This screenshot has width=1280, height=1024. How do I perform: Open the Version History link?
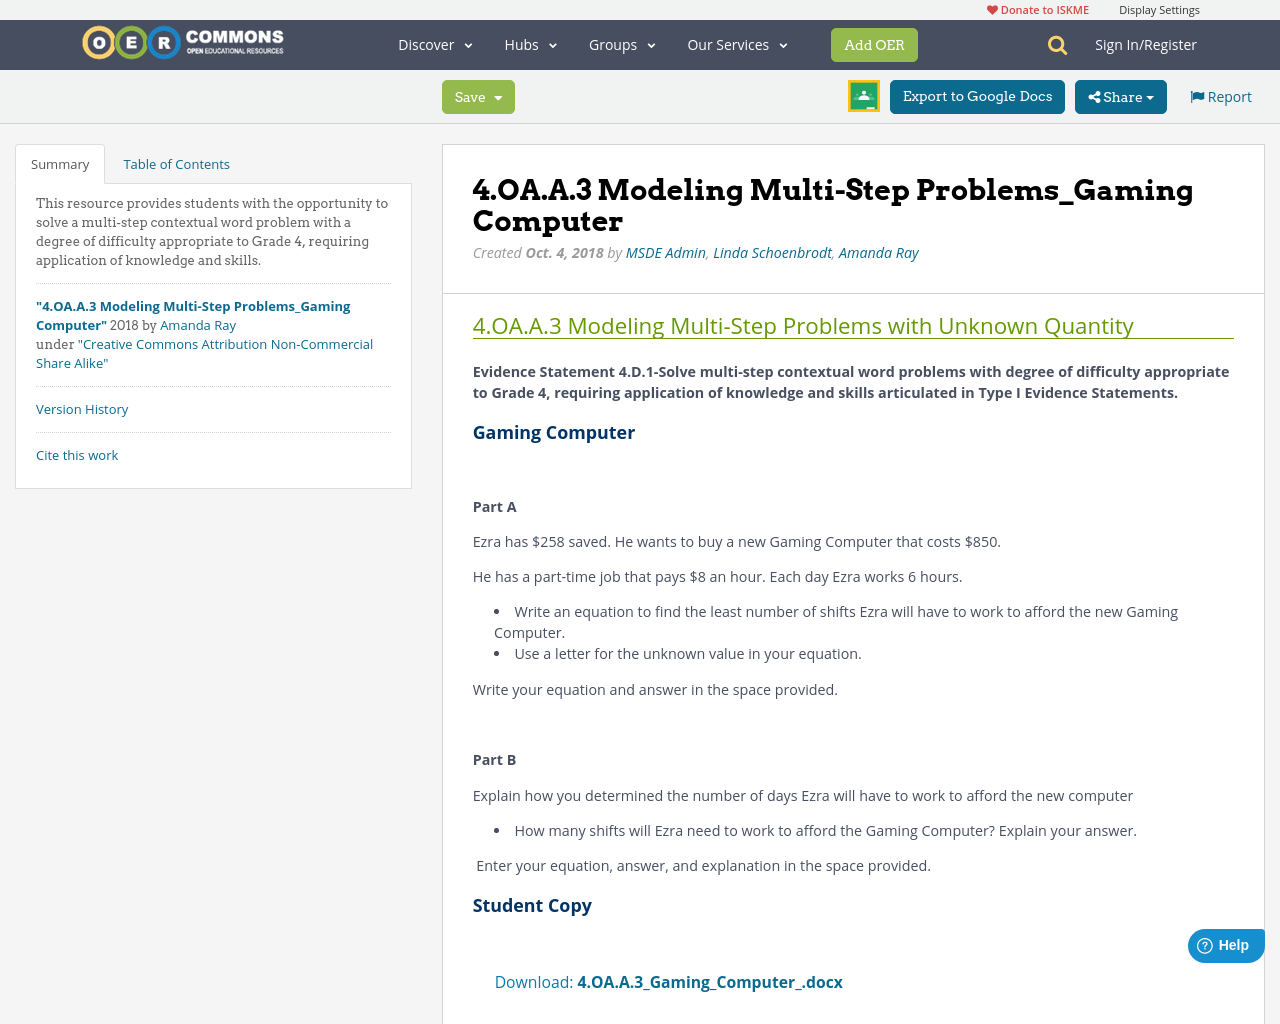[82, 408]
